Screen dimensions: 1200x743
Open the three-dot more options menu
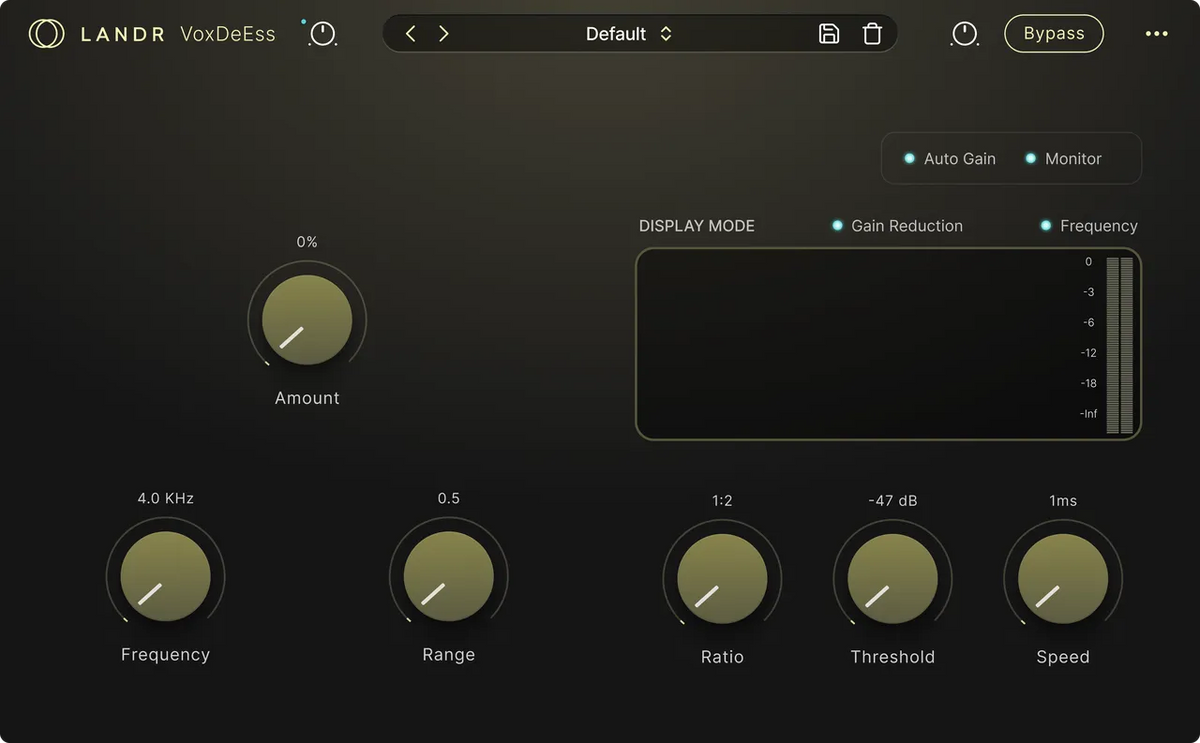1156,34
